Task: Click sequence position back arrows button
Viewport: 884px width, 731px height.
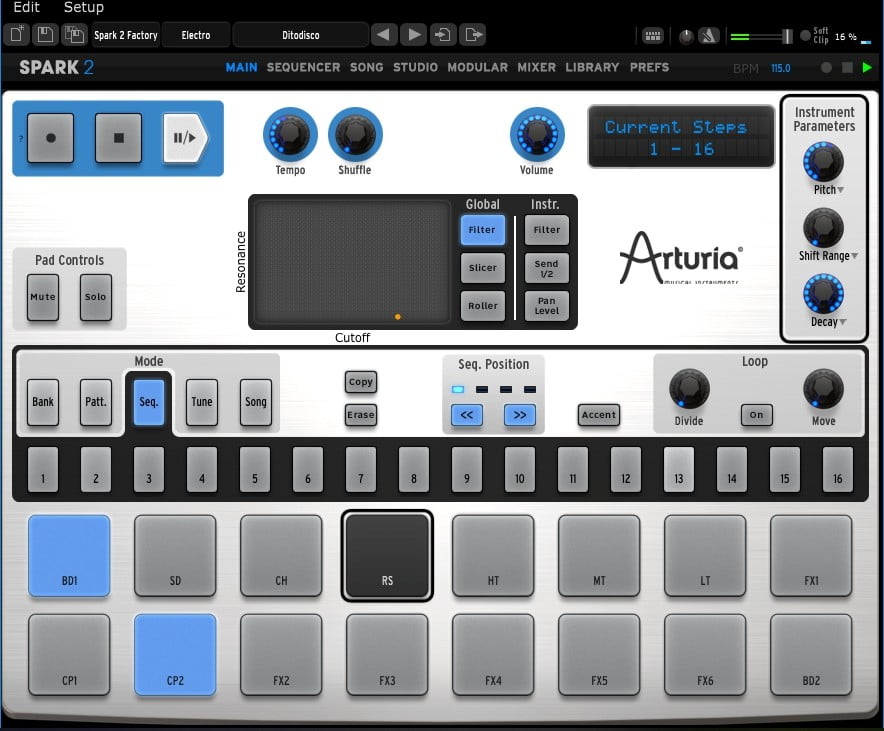Action: pos(467,415)
